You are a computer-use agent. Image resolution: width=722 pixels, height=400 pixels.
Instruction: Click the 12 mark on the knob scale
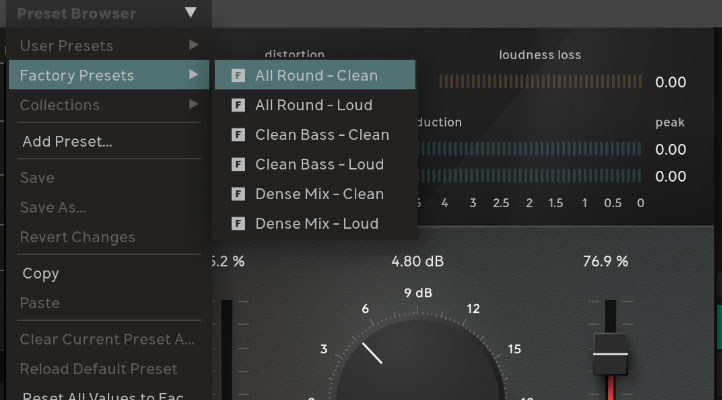[x=473, y=309]
